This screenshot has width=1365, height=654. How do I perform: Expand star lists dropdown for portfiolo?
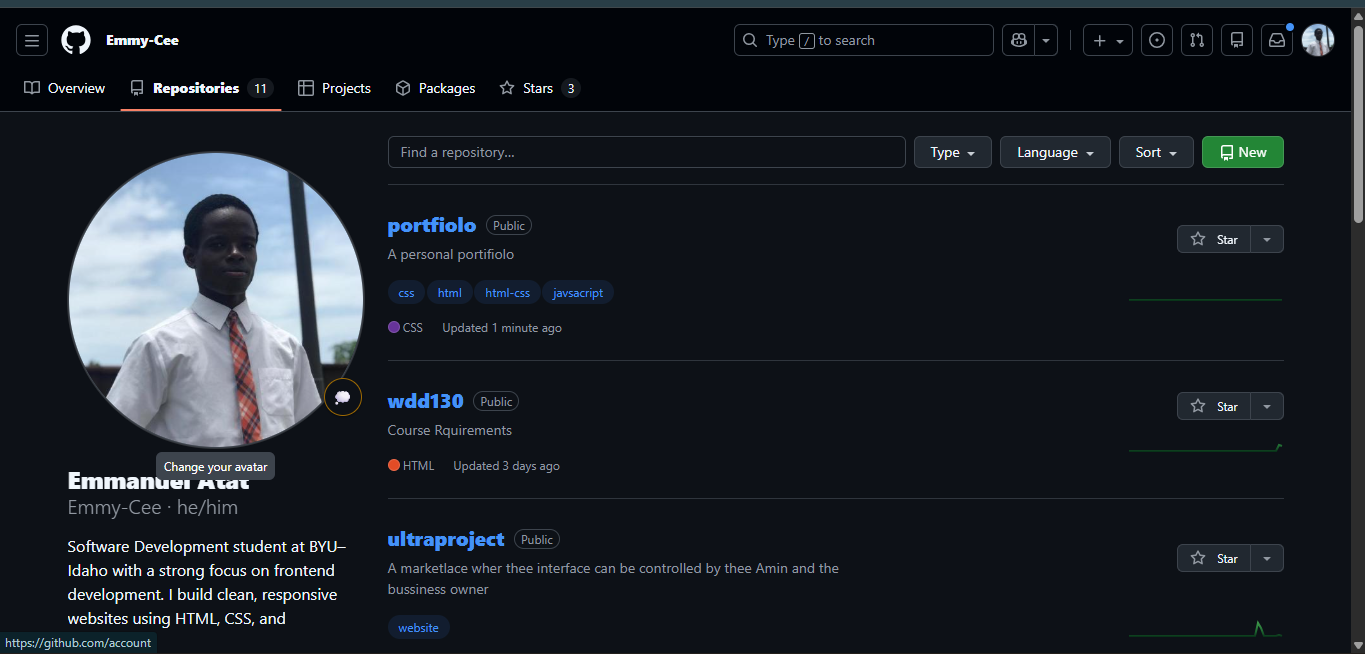(x=1267, y=239)
